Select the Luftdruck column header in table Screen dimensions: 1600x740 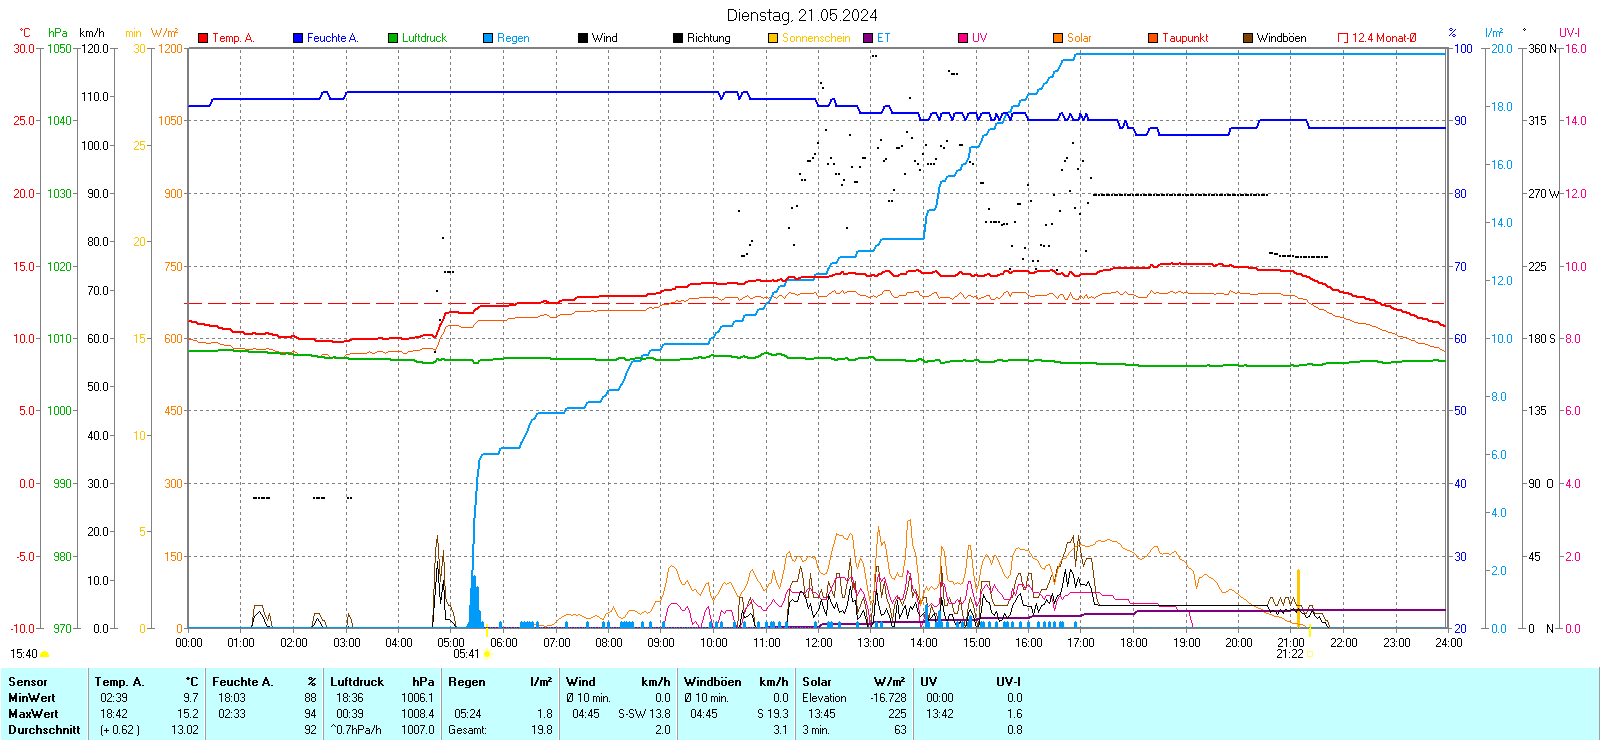357,682
